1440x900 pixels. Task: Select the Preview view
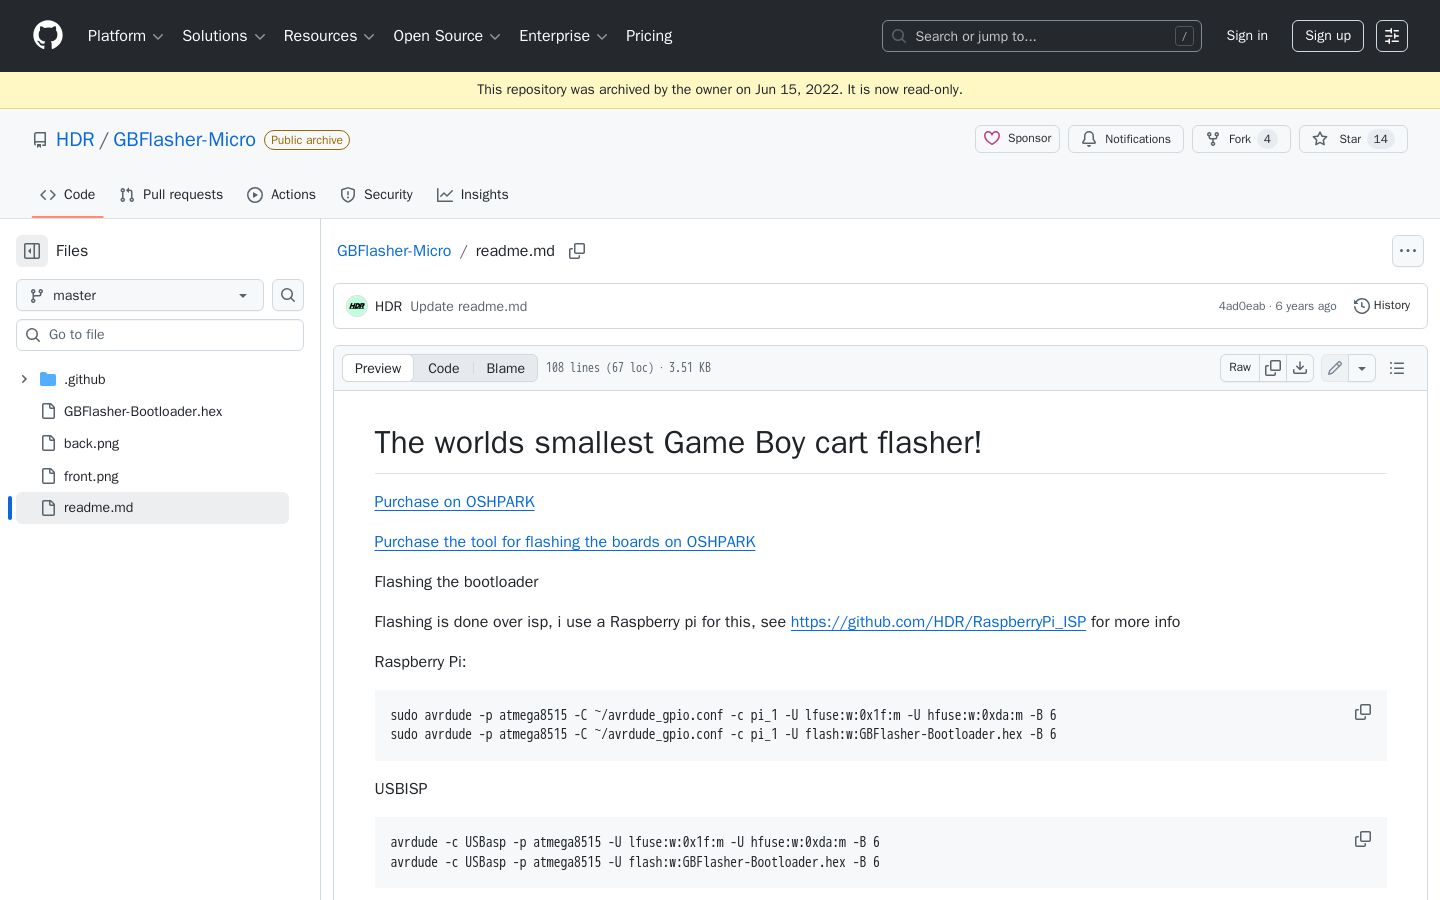378,368
